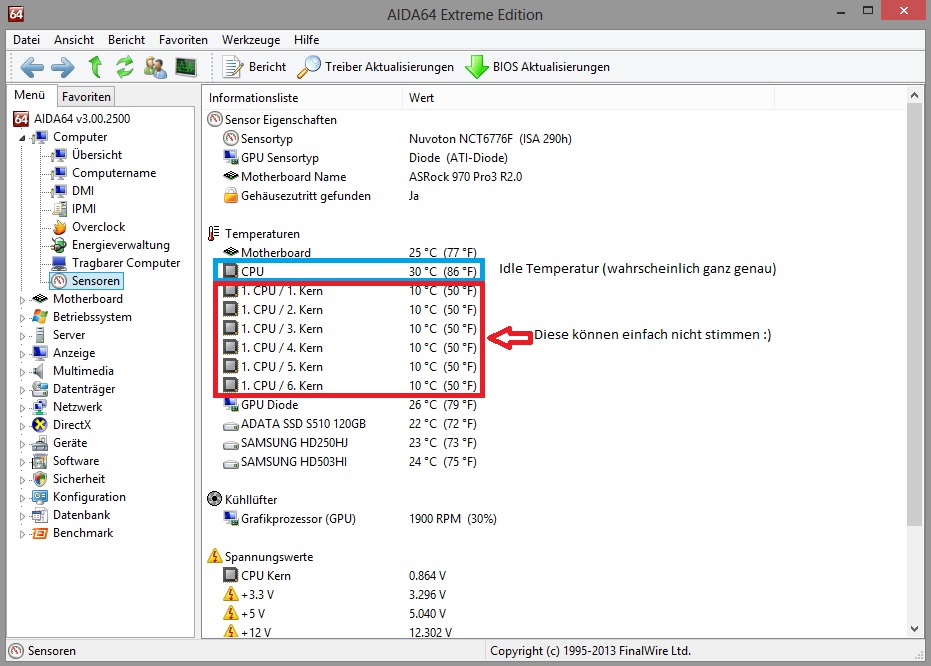Click the scrollbar down arrow

(x=914, y=629)
